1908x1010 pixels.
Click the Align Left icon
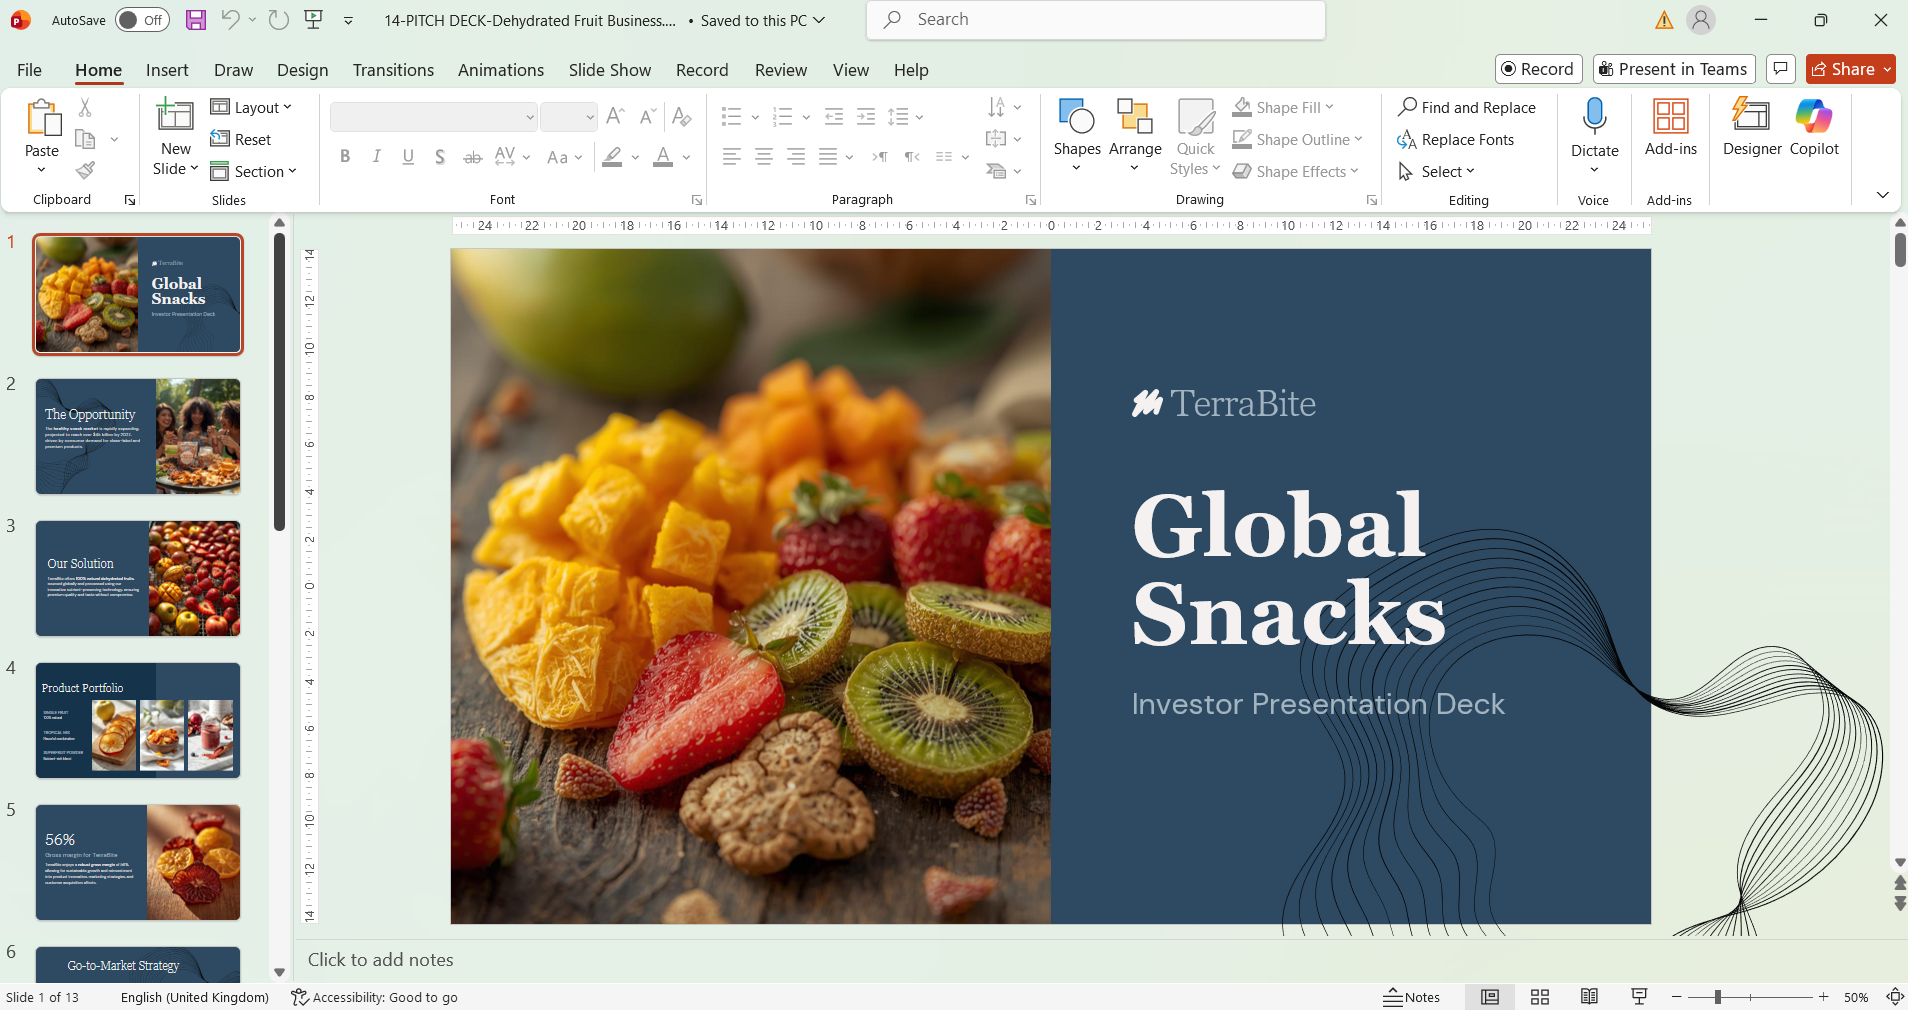pos(732,156)
